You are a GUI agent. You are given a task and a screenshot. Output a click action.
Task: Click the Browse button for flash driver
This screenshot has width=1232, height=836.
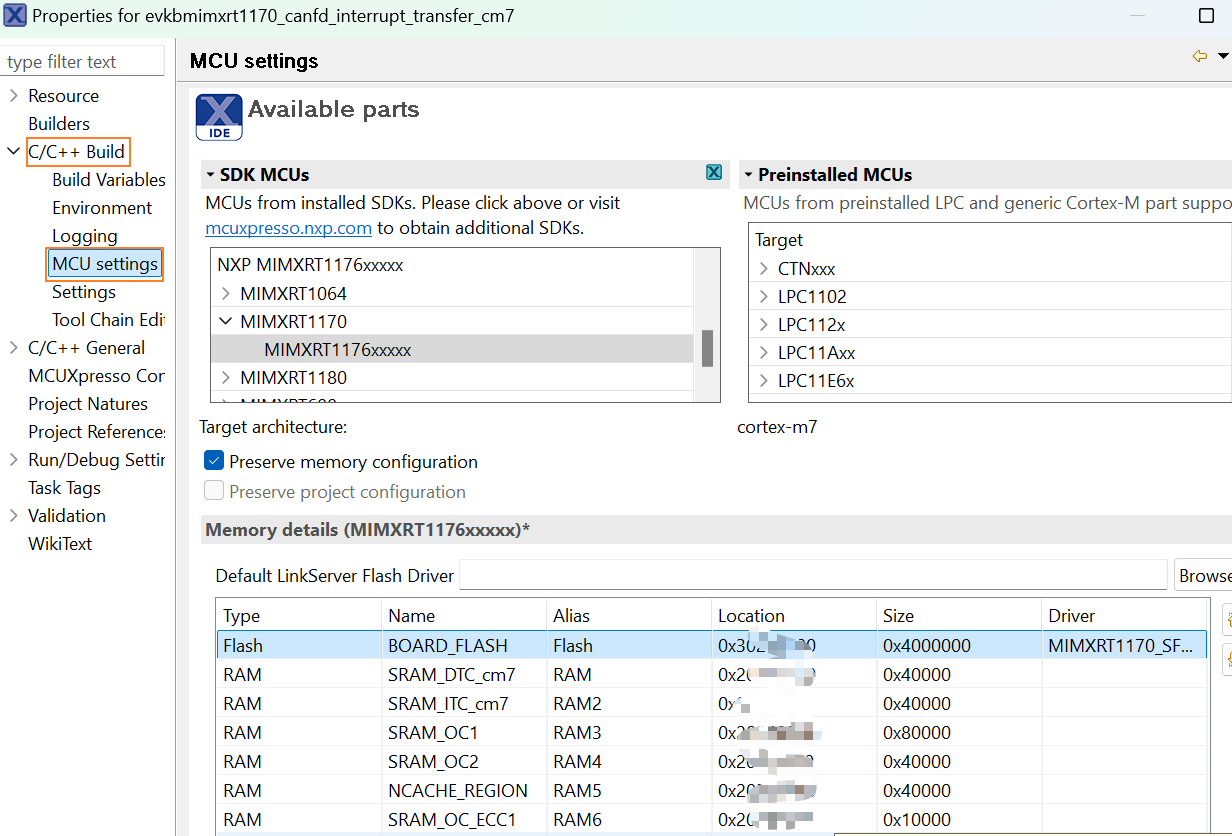[1203, 575]
